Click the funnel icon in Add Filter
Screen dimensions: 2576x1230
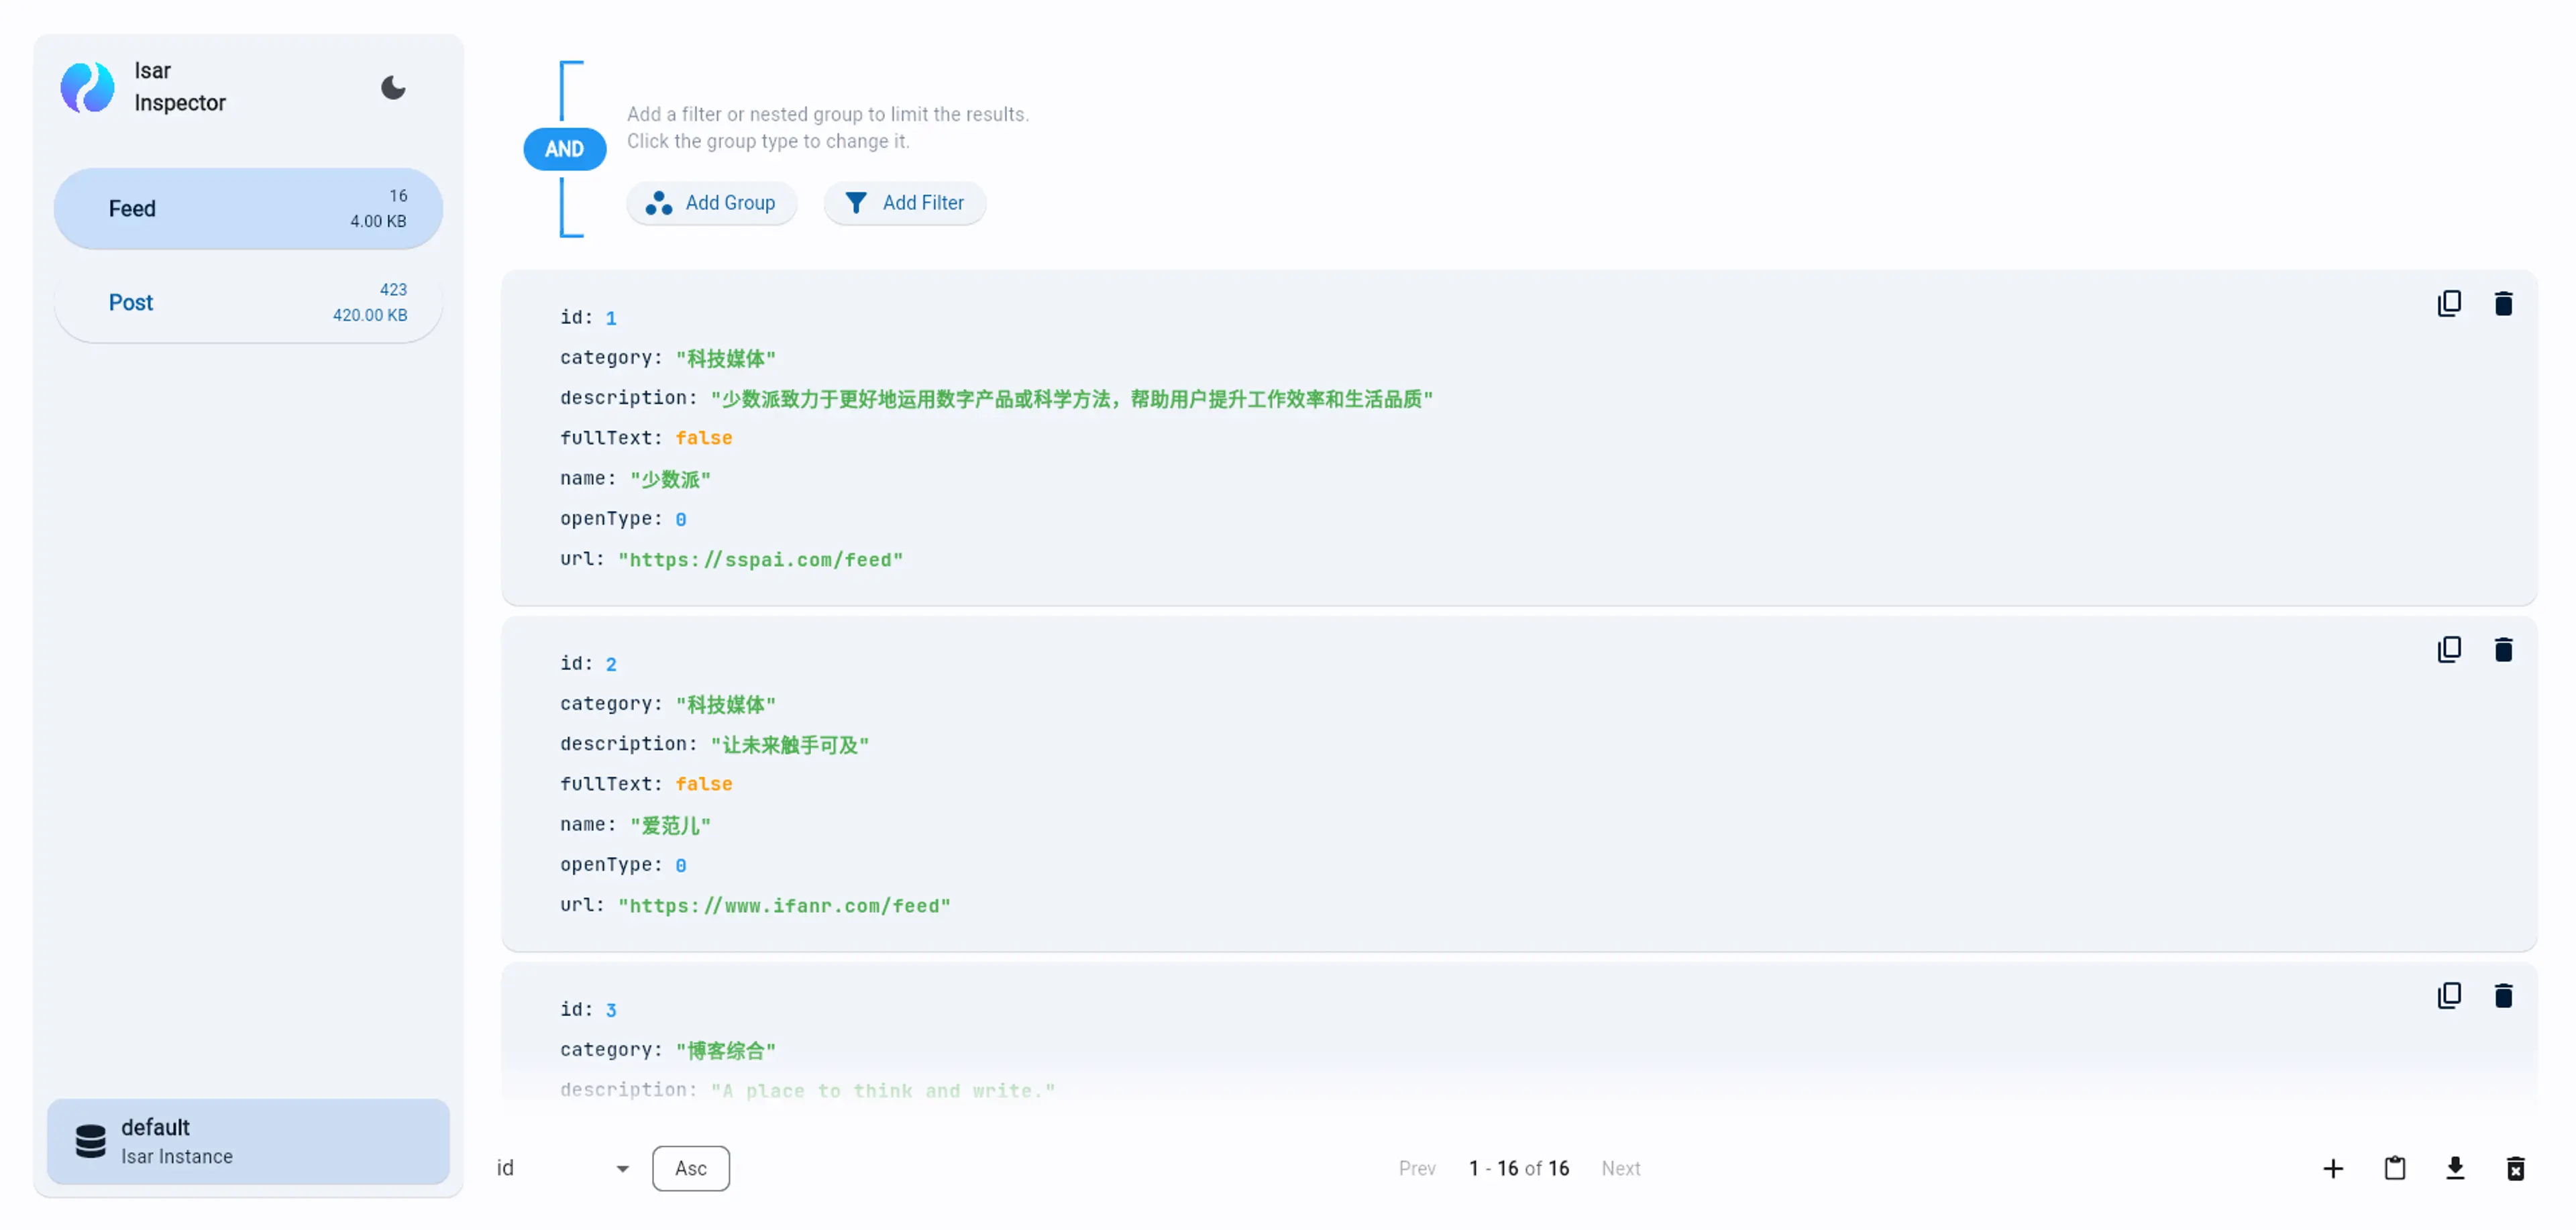click(x=856, y=203)
